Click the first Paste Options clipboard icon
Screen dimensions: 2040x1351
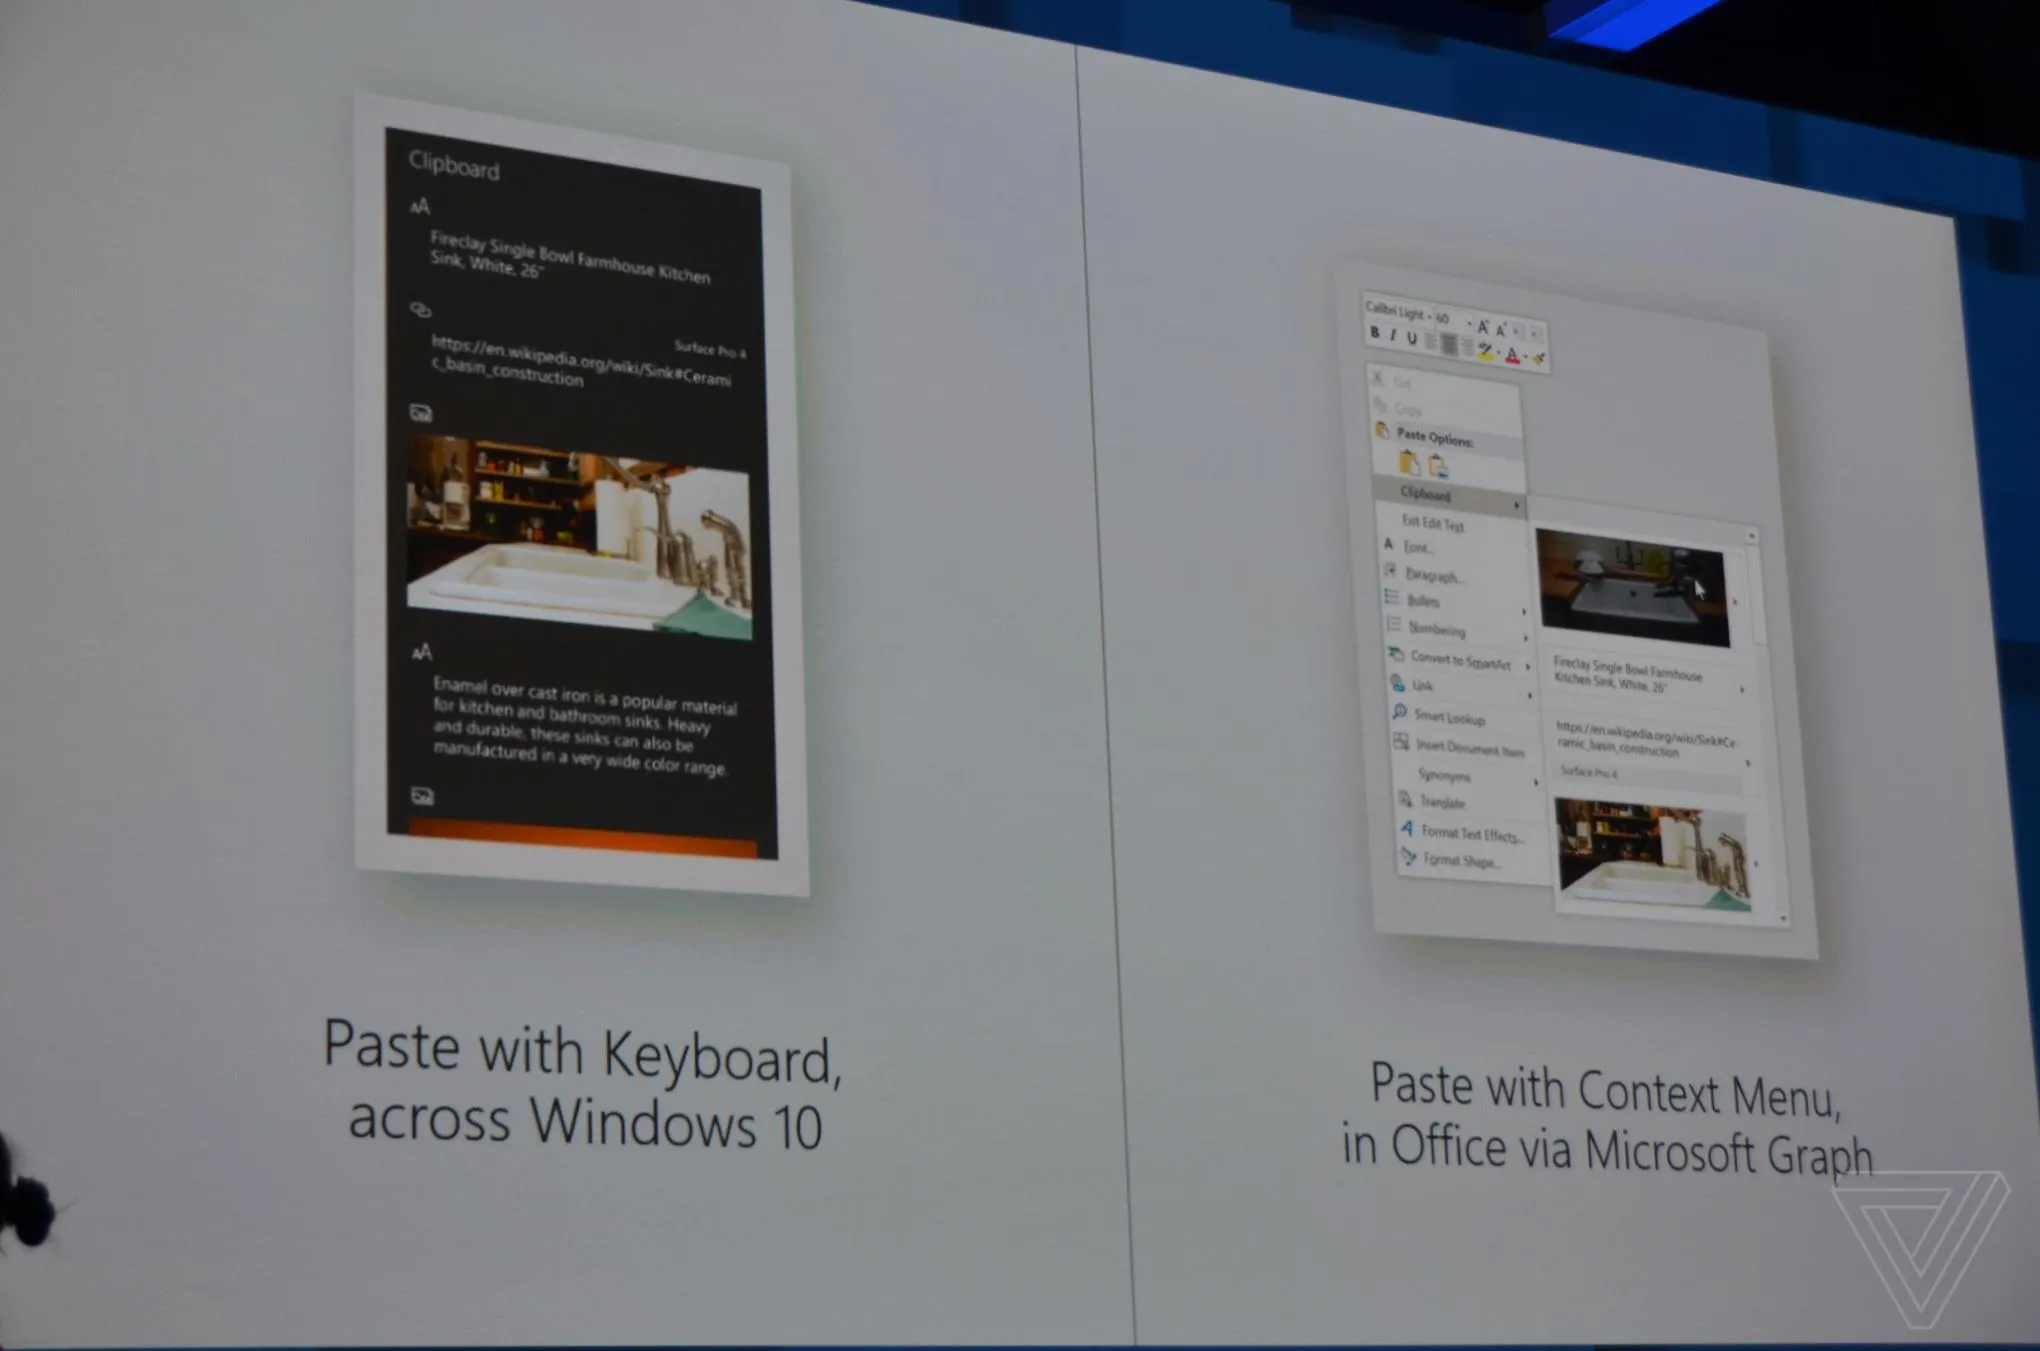tap(1409, 462)
